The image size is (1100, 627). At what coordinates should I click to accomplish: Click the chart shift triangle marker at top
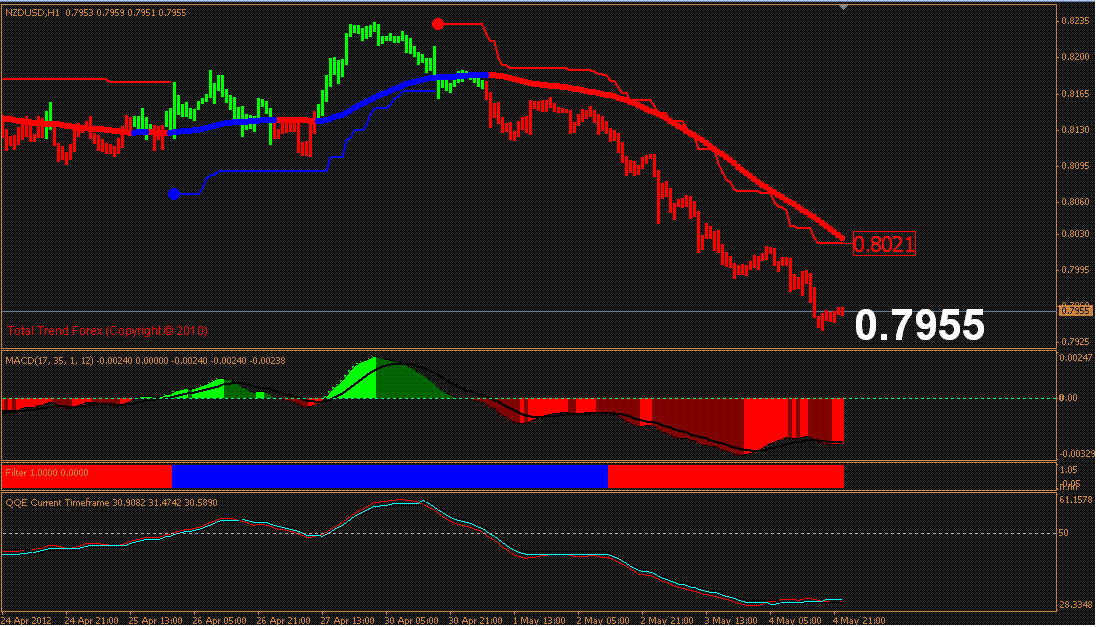coord(843,7)
